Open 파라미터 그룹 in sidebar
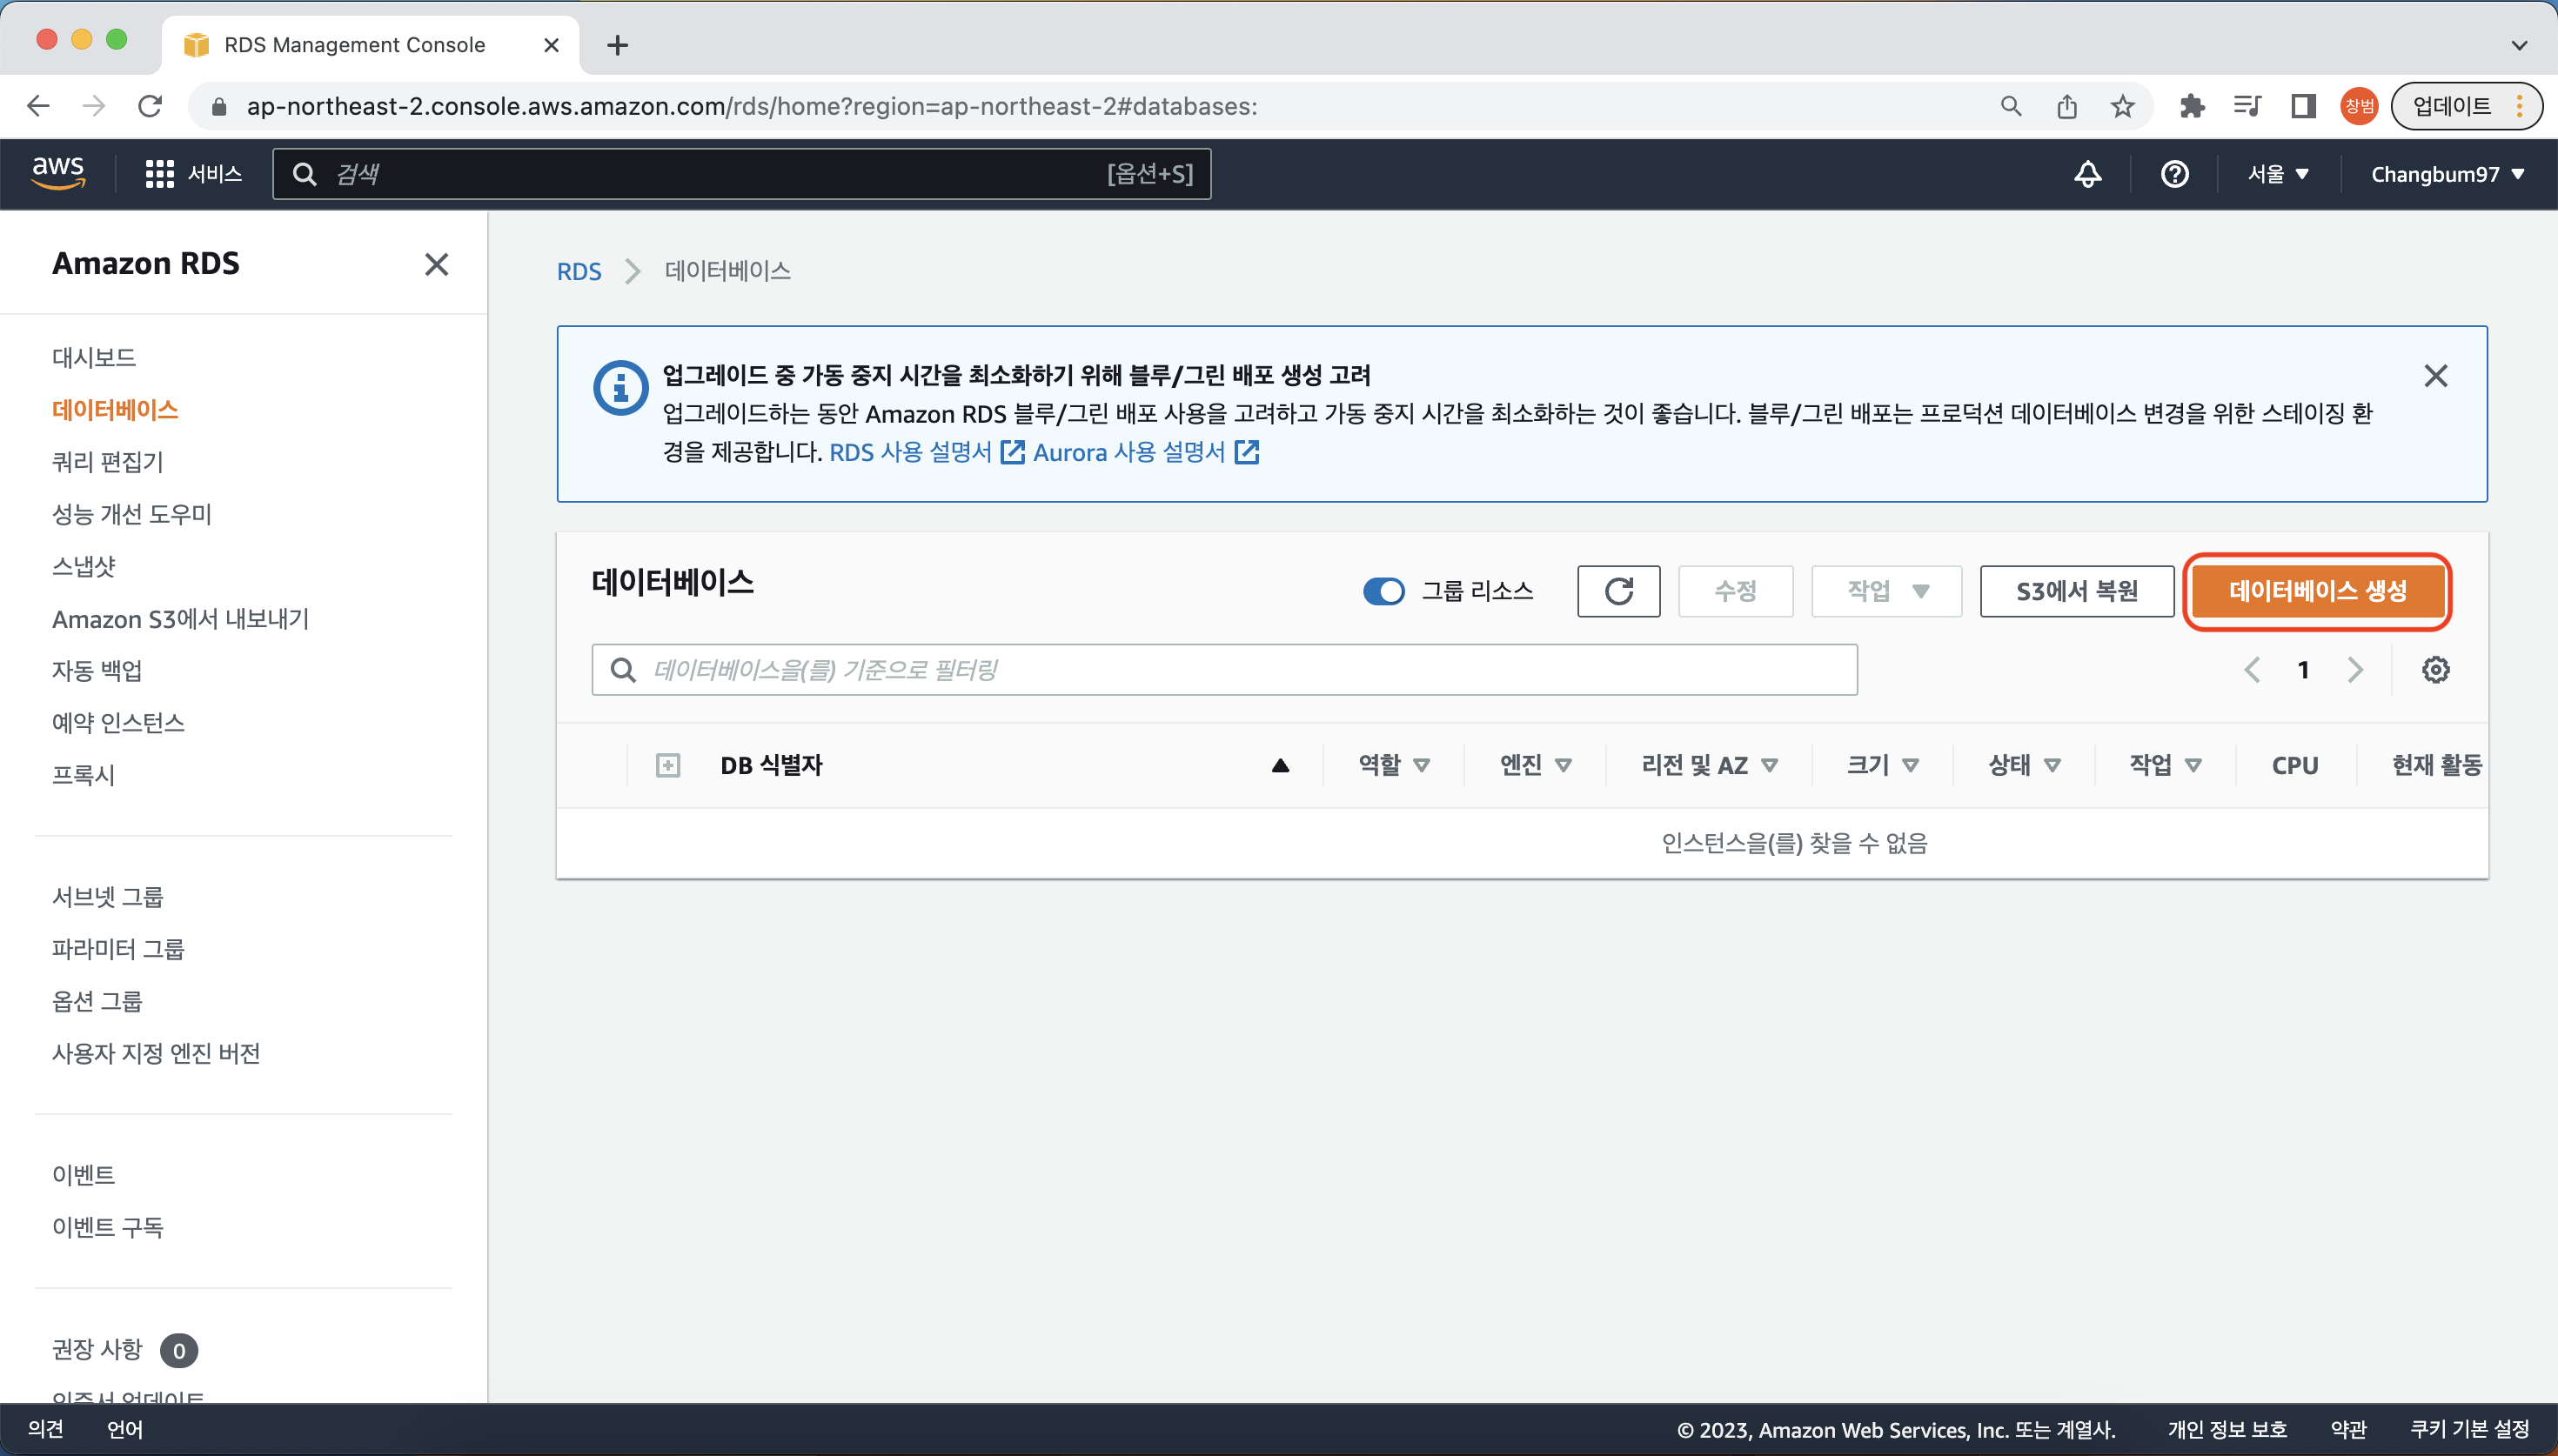Image resolution: width=2558 pixels, height=1456 pixels. (x=118, y=949)
